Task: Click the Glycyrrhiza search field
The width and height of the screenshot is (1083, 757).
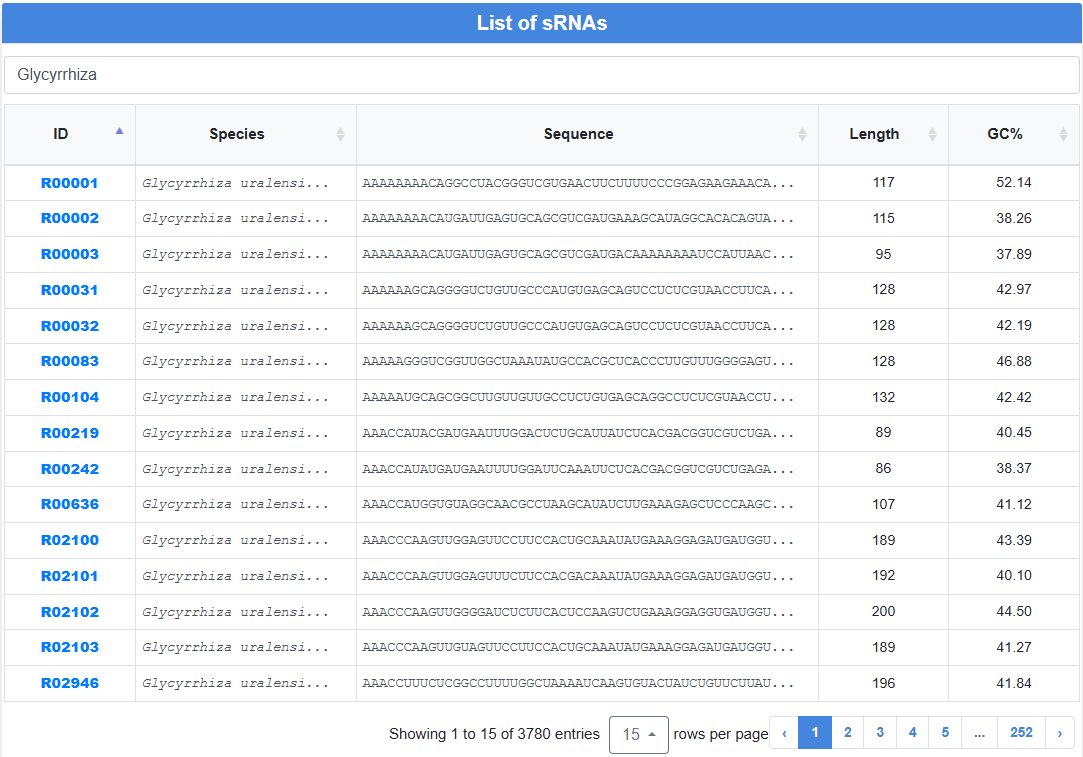Action: 542,75
